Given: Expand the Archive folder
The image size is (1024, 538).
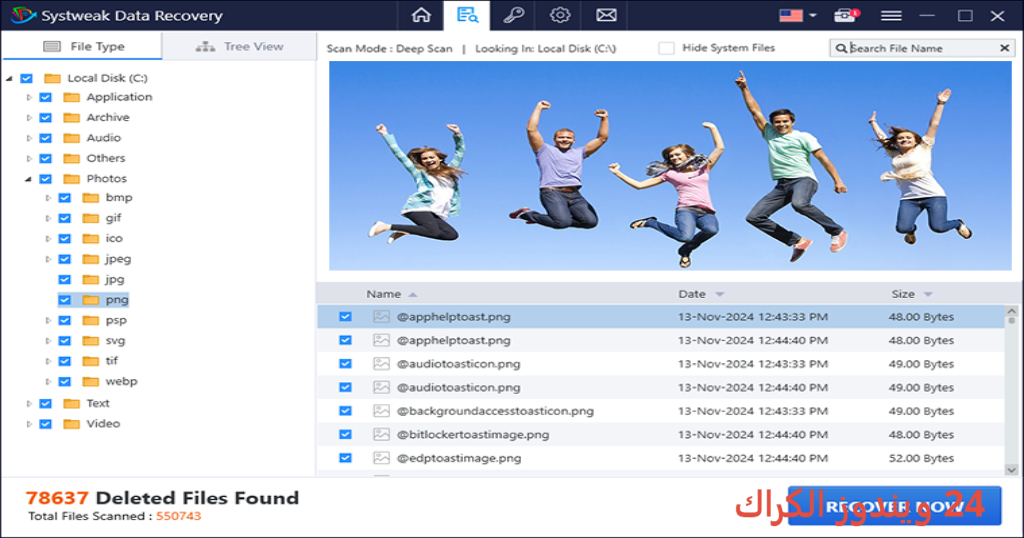Looking at the screenshot, I should coord(29,118).
